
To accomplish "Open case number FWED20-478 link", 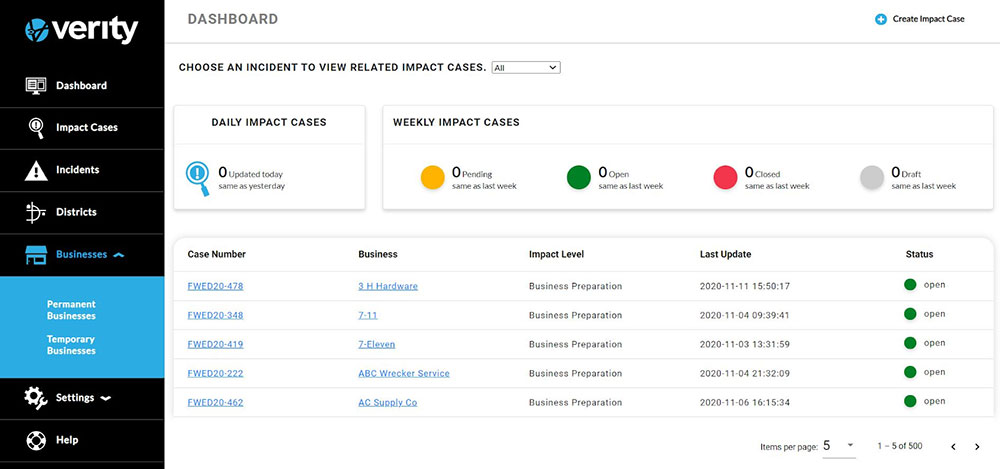I will (215, 286).
